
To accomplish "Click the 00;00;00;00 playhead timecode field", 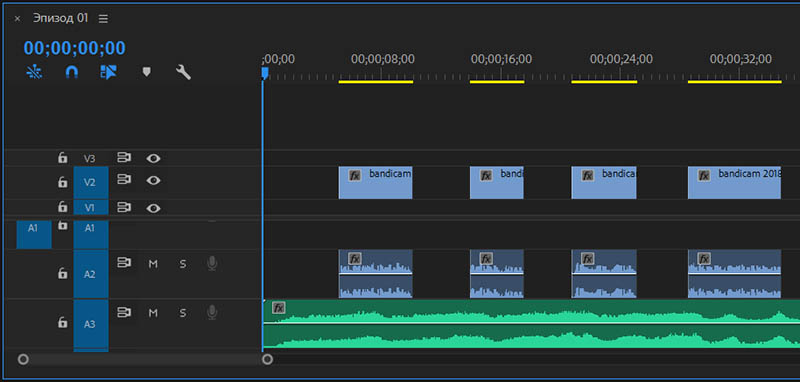I will tap(74, 48).
